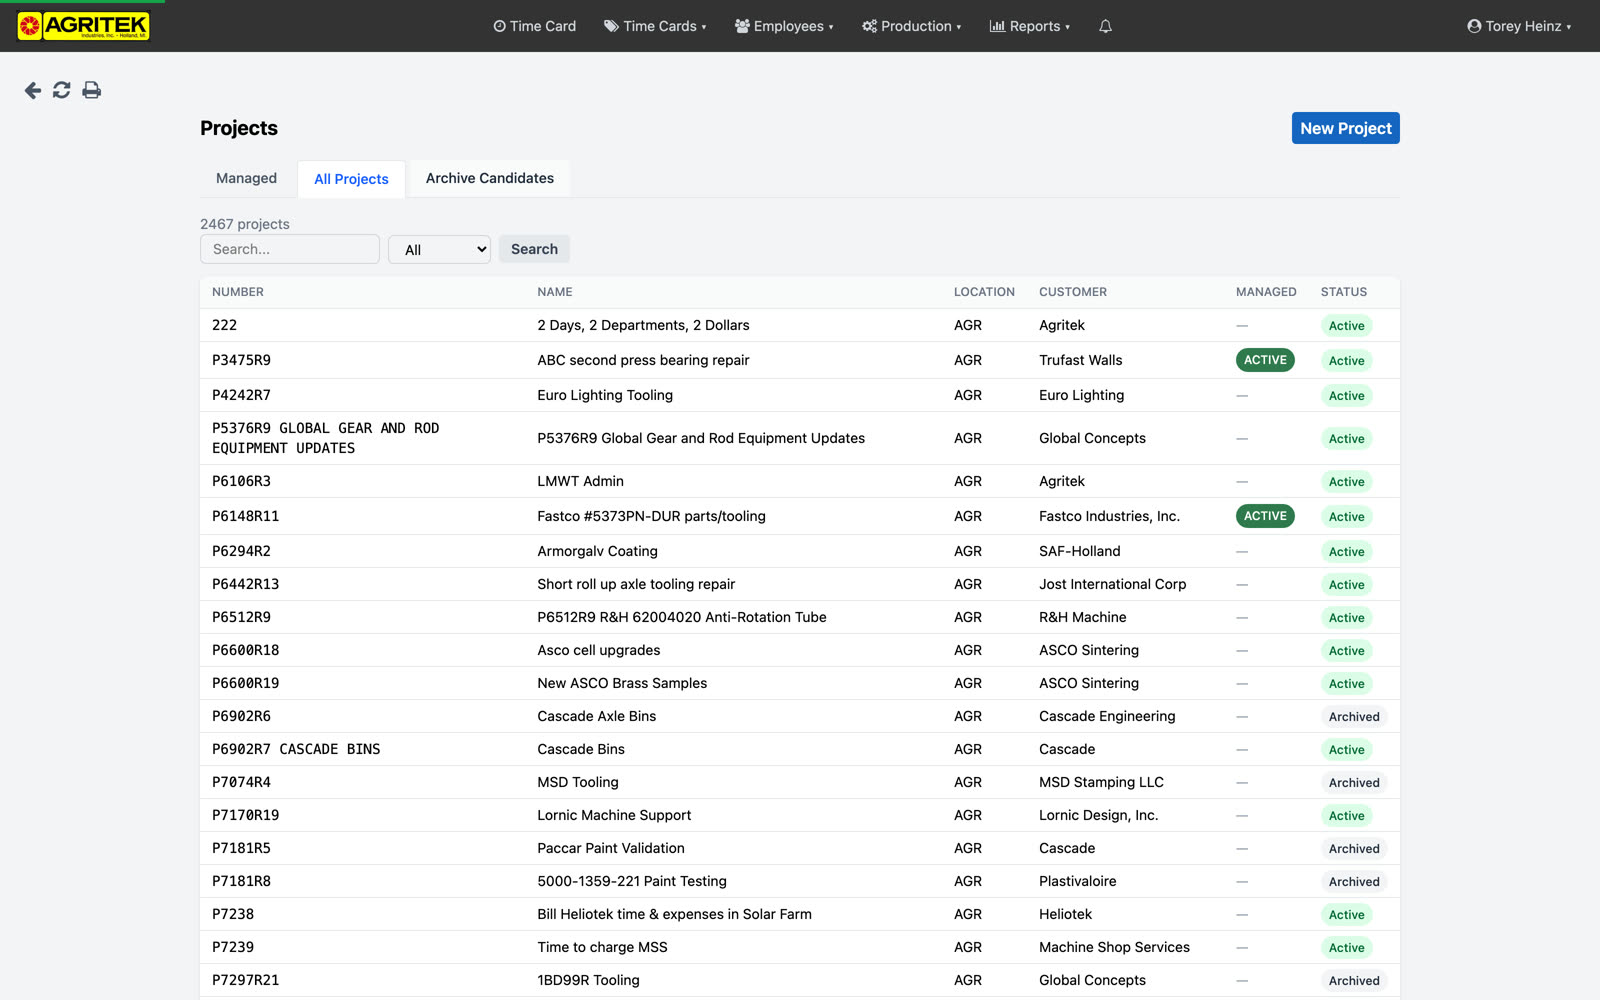The image size is (1600, 1000).
Task: Click the R&H Machine customer cell
Action: coord(1082,617)
